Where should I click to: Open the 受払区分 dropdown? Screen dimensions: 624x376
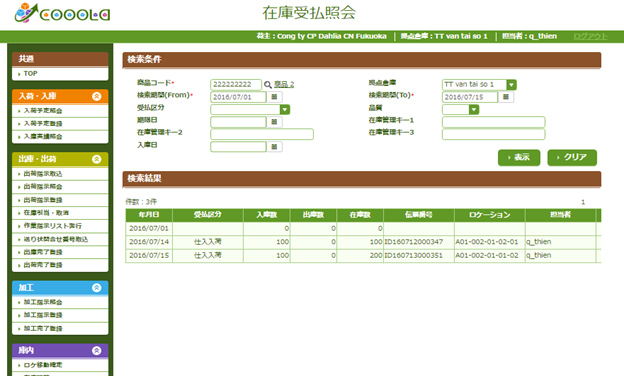285,109
